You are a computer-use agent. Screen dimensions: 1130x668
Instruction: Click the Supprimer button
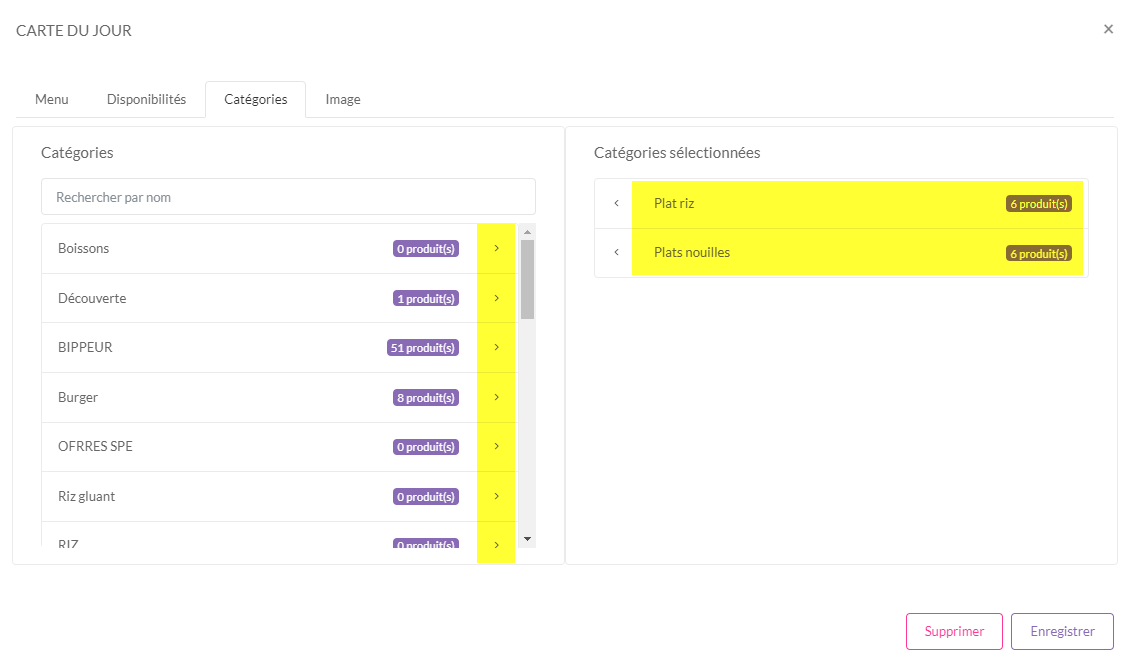pos(954,632)
